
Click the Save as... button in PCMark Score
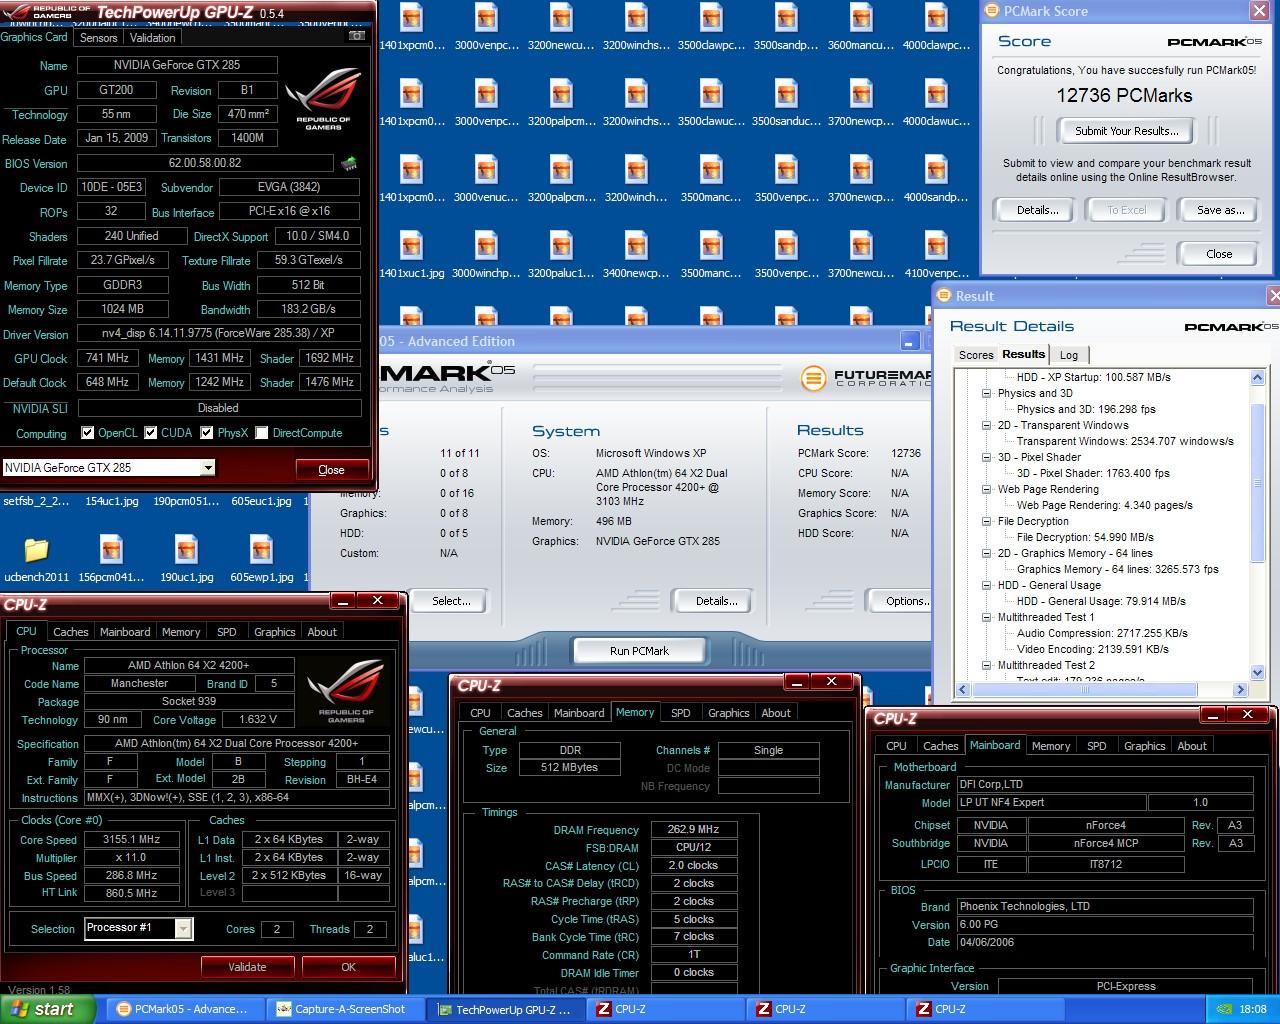1221,210
